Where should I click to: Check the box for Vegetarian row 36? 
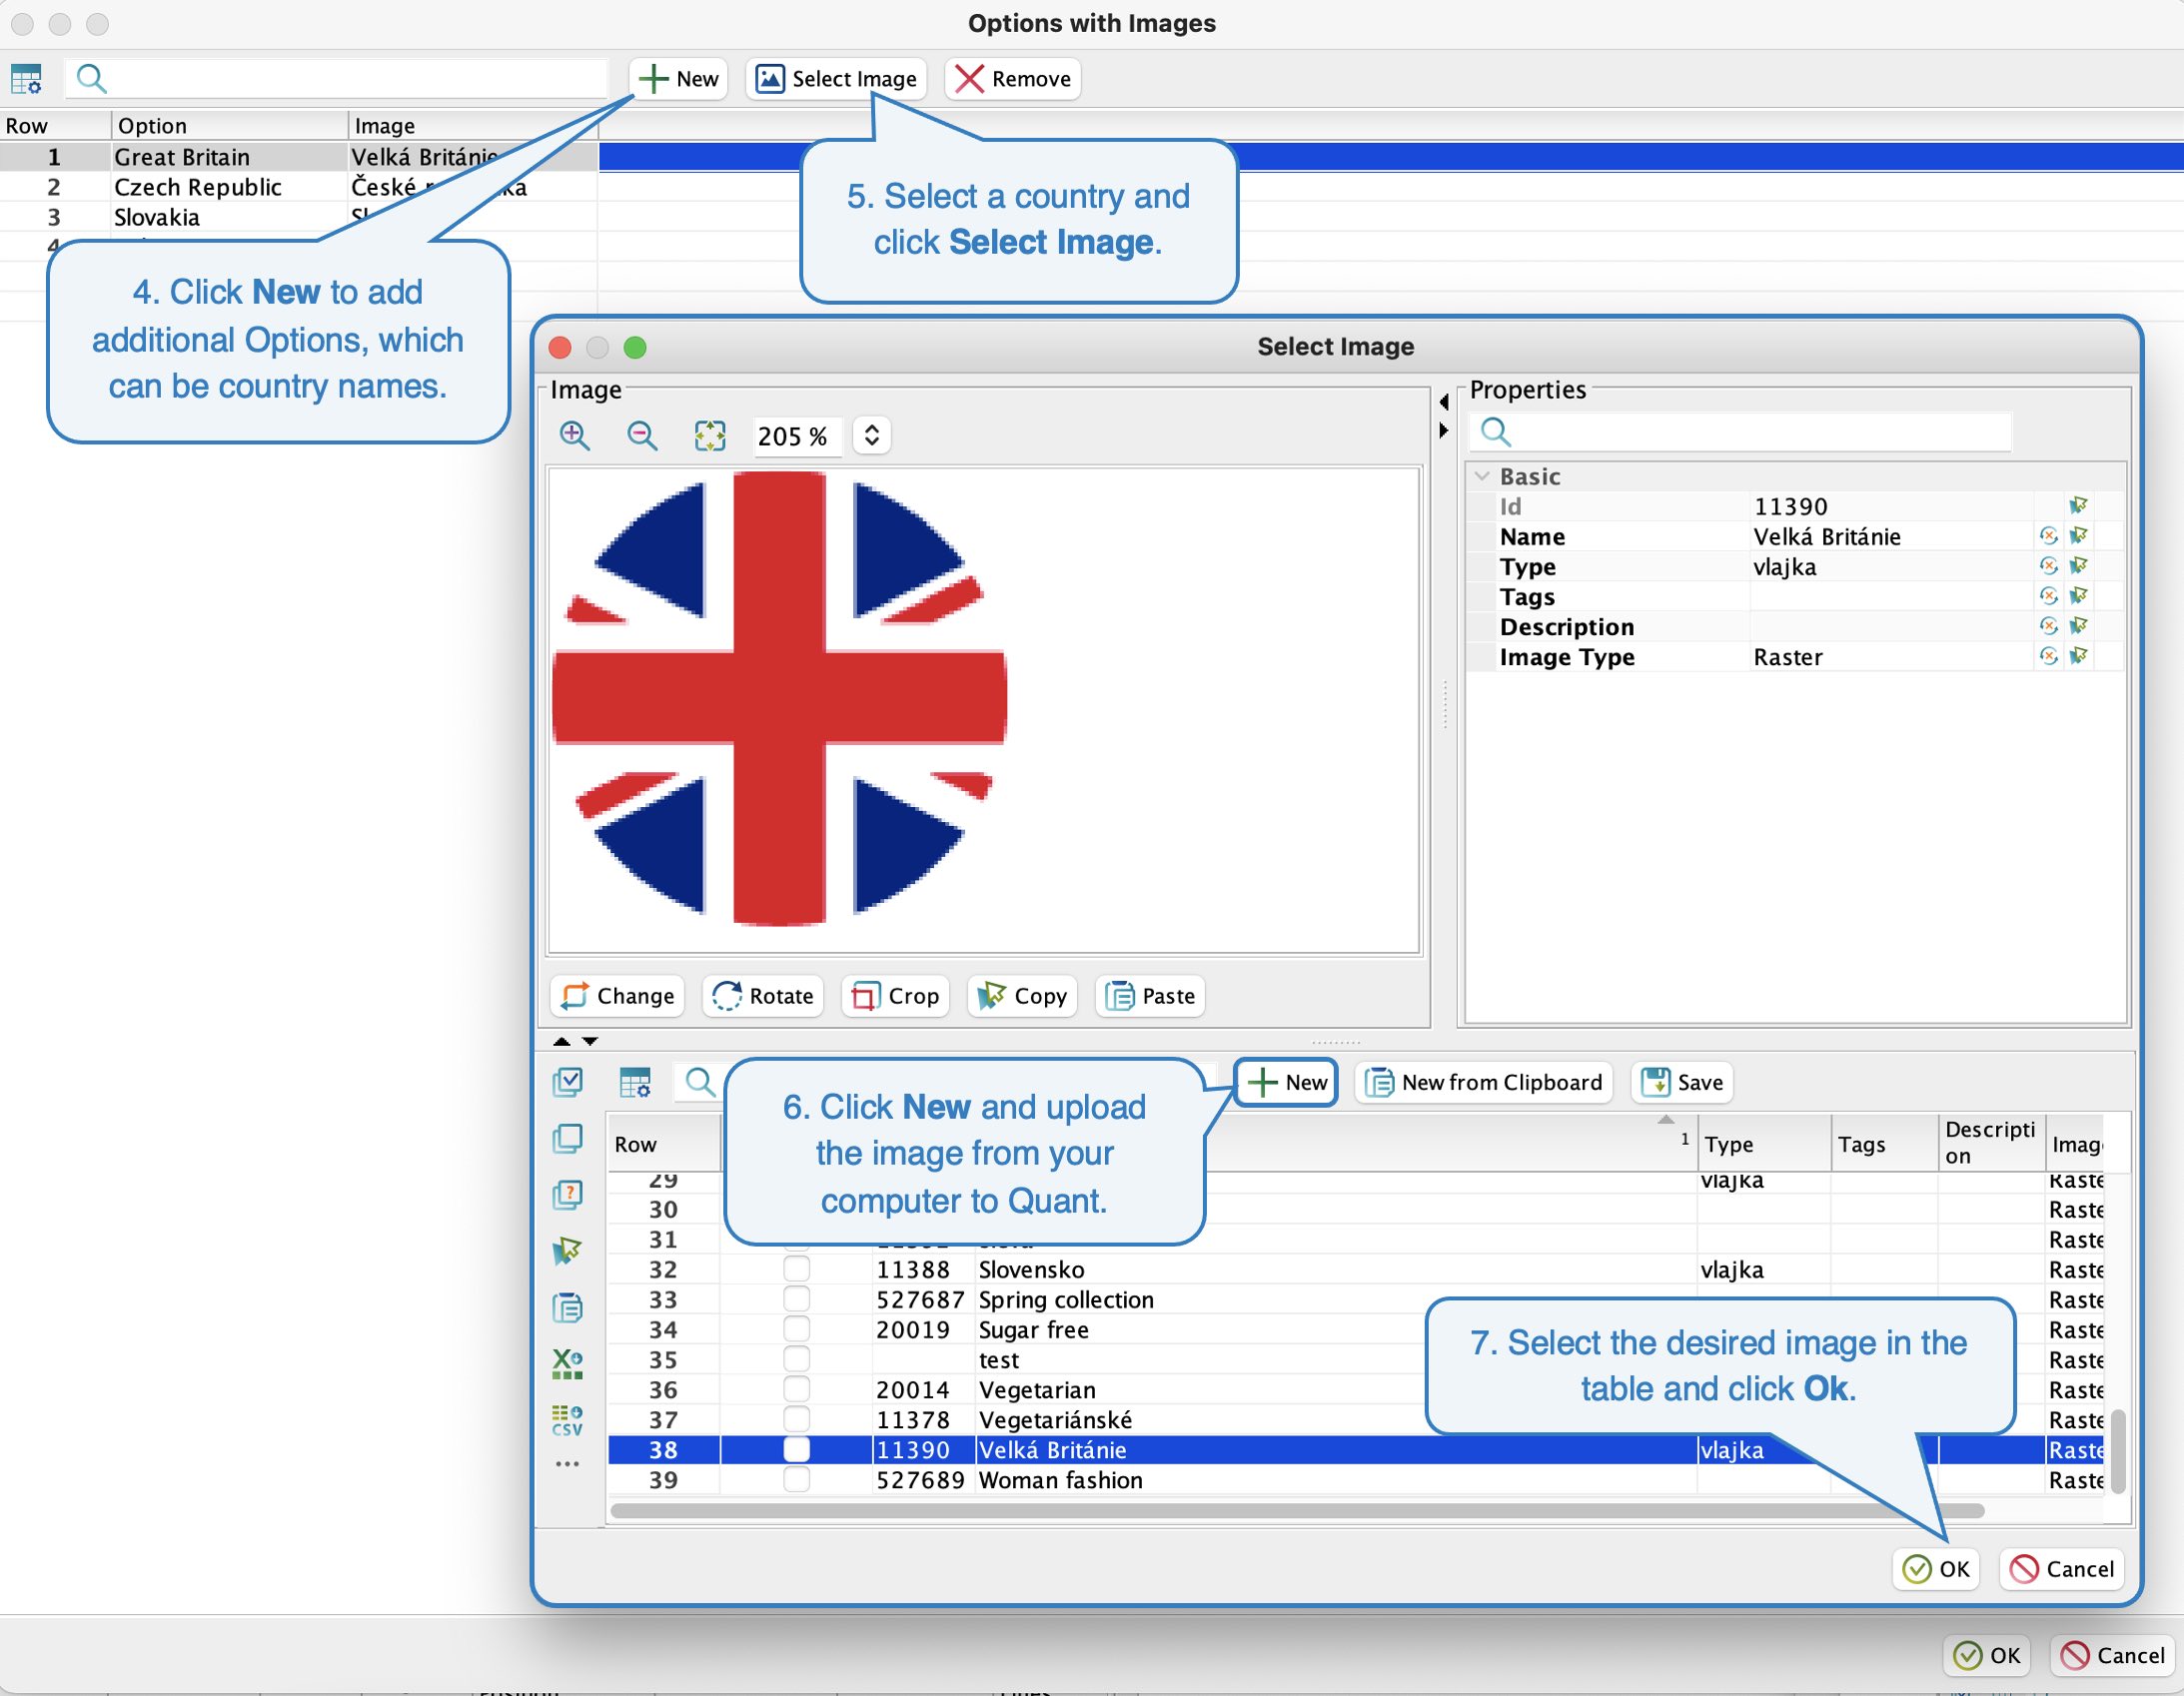point(797,1389)
